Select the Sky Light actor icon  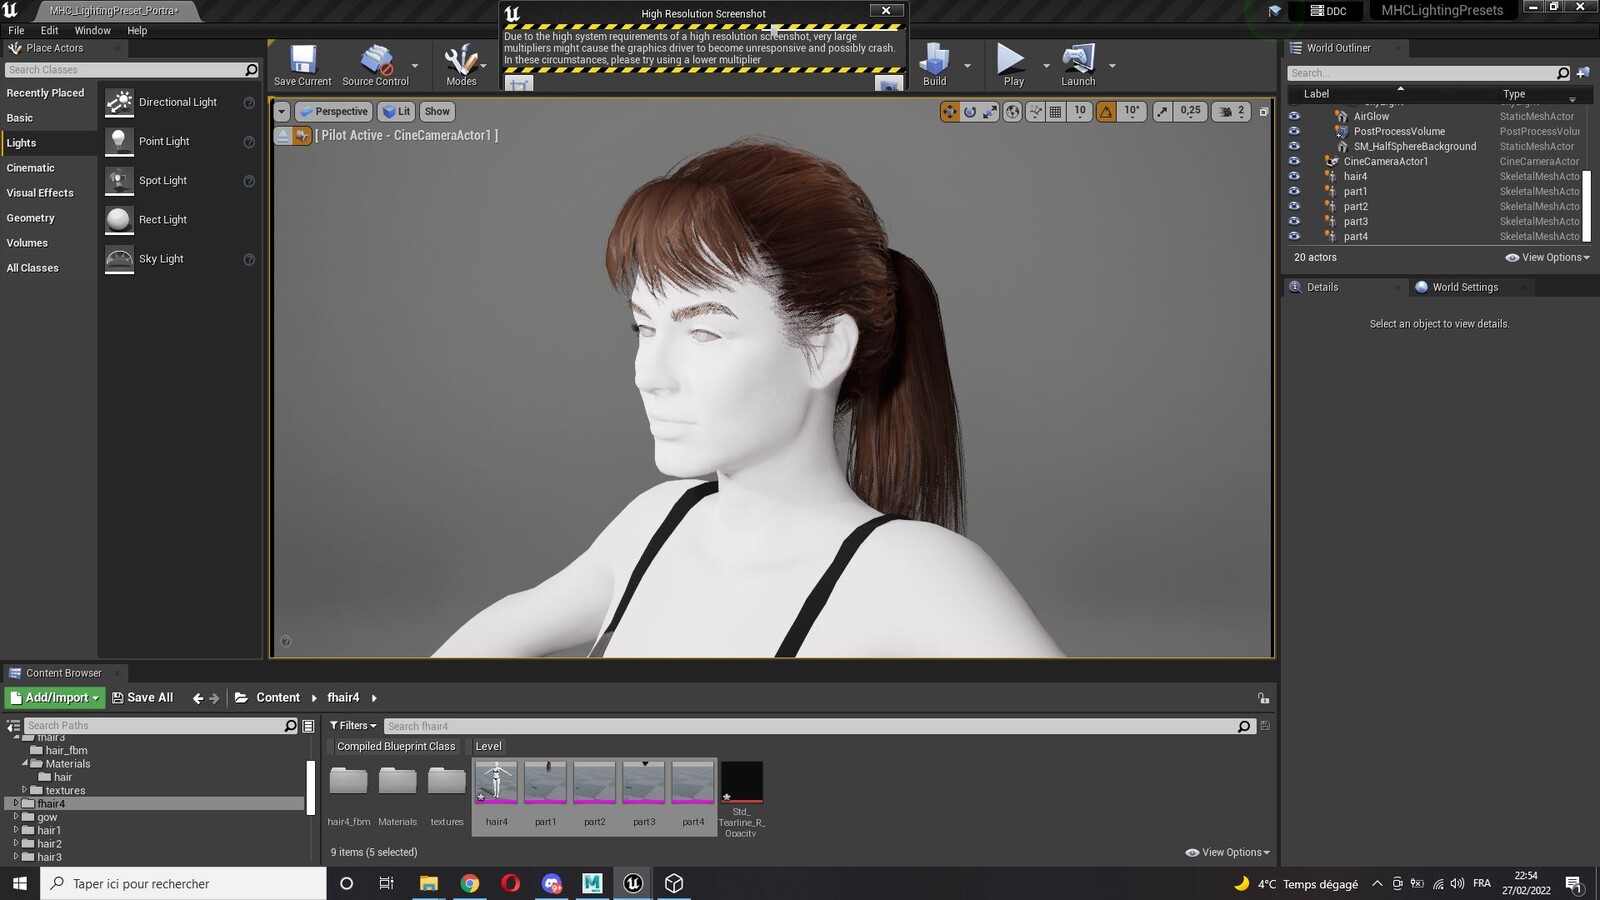pos(119,259)
